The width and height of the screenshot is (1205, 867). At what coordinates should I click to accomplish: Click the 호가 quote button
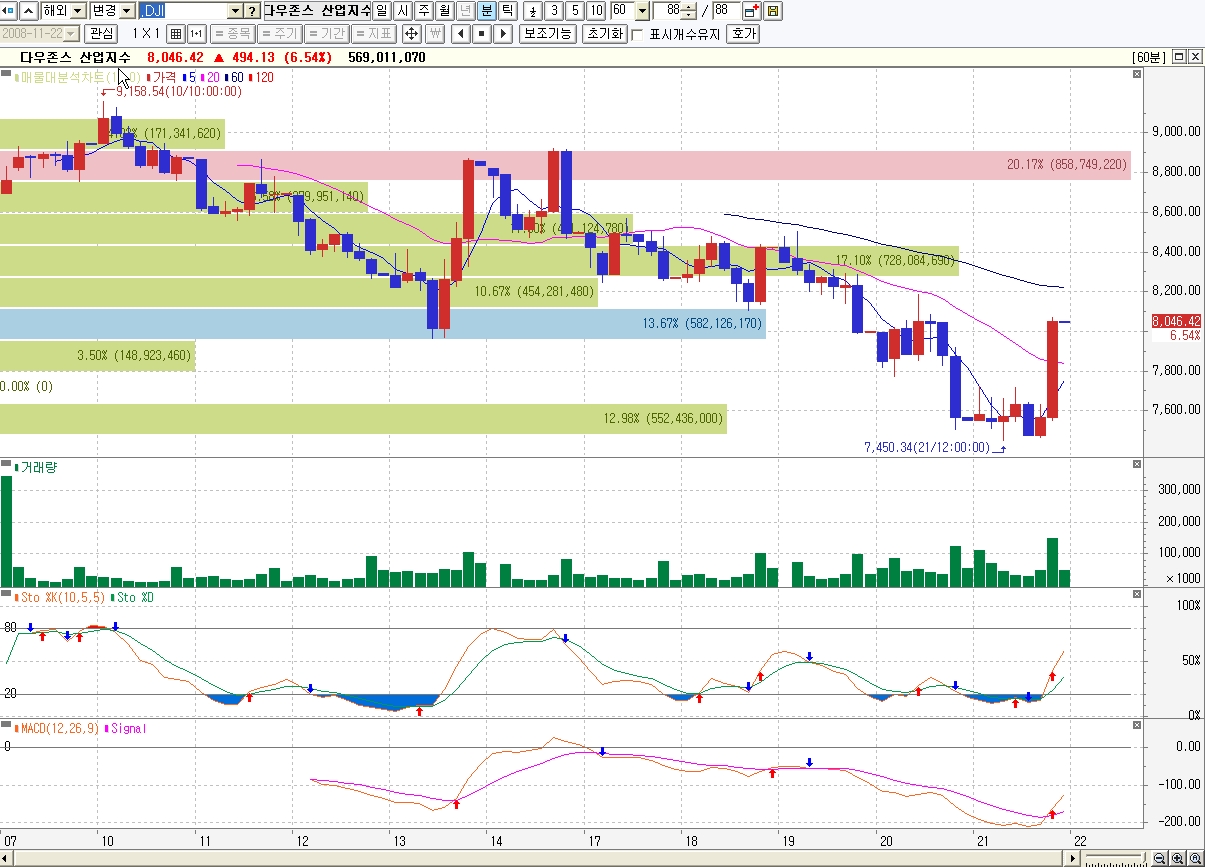tap(743, 34)
